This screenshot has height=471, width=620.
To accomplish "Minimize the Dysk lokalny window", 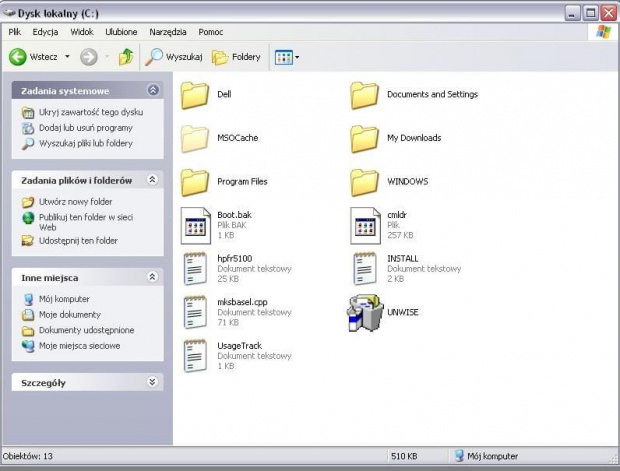I will (x=572, y=13).
